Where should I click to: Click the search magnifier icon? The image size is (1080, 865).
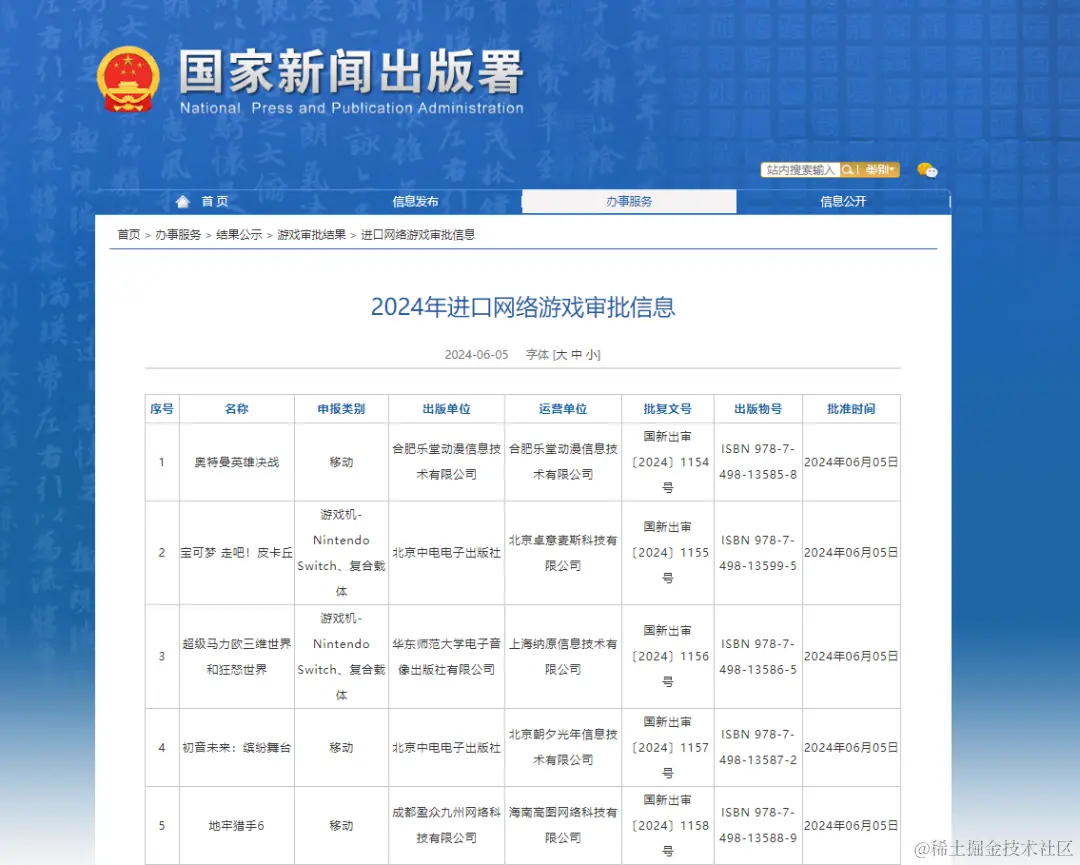[x=847, y=169]
